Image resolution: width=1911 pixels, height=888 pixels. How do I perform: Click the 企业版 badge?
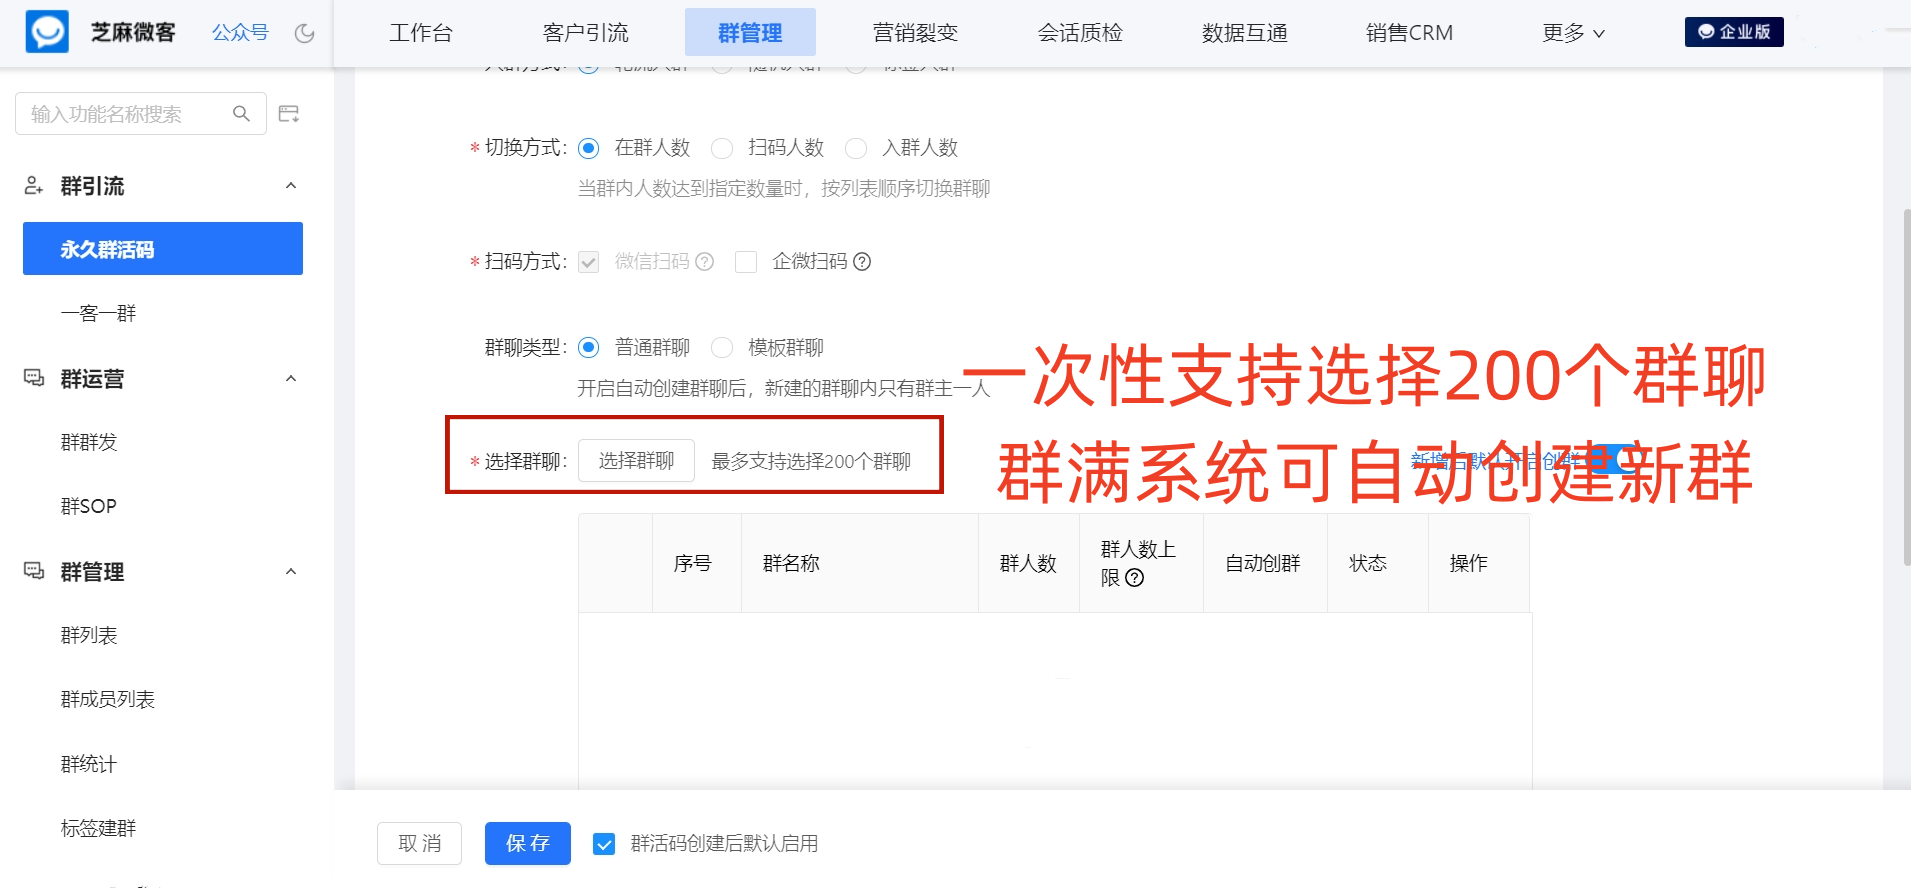click(1734, 32)
